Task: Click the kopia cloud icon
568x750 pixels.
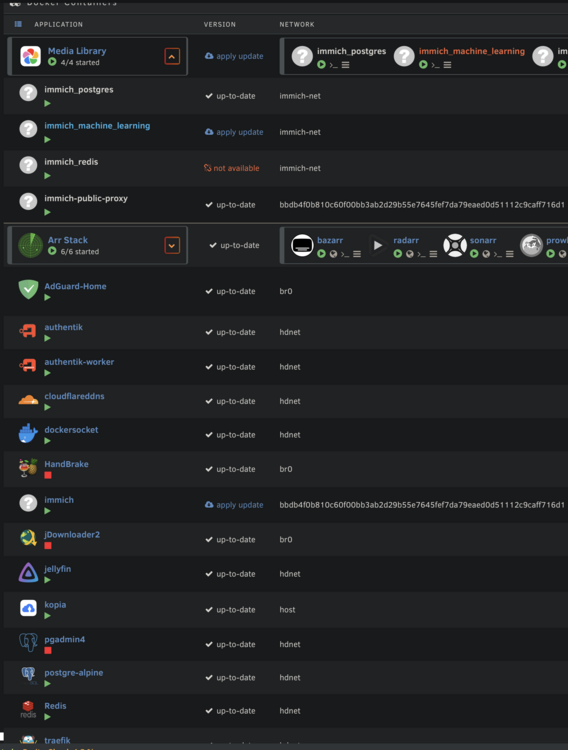Action: (29, 608)
